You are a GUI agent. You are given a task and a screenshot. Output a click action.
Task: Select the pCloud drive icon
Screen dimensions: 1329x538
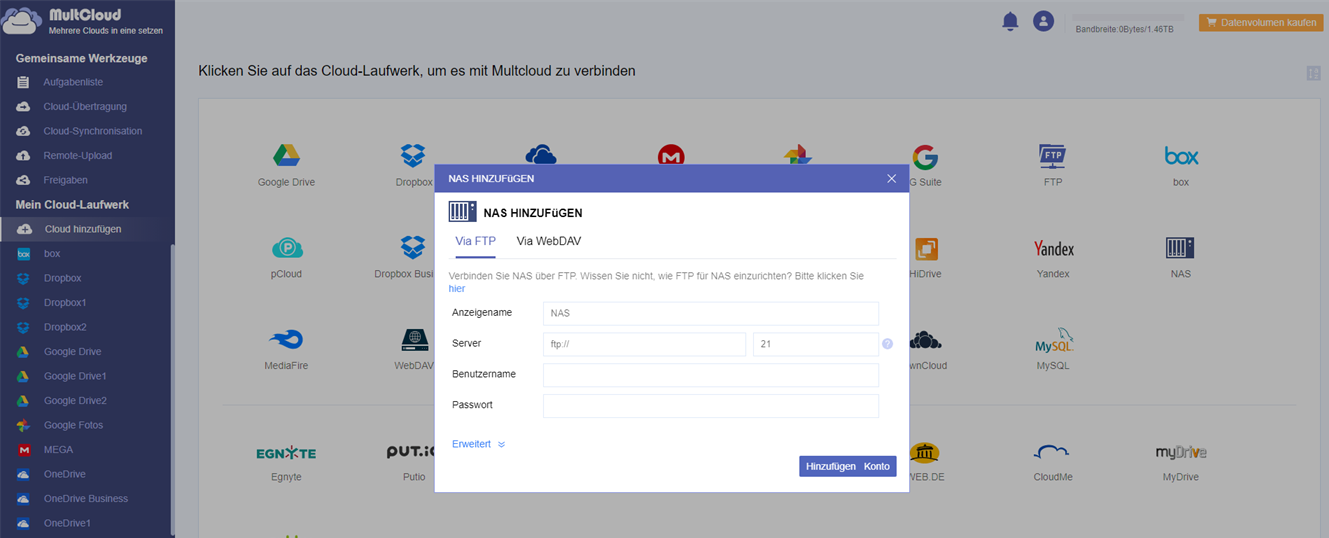[286, 249]
